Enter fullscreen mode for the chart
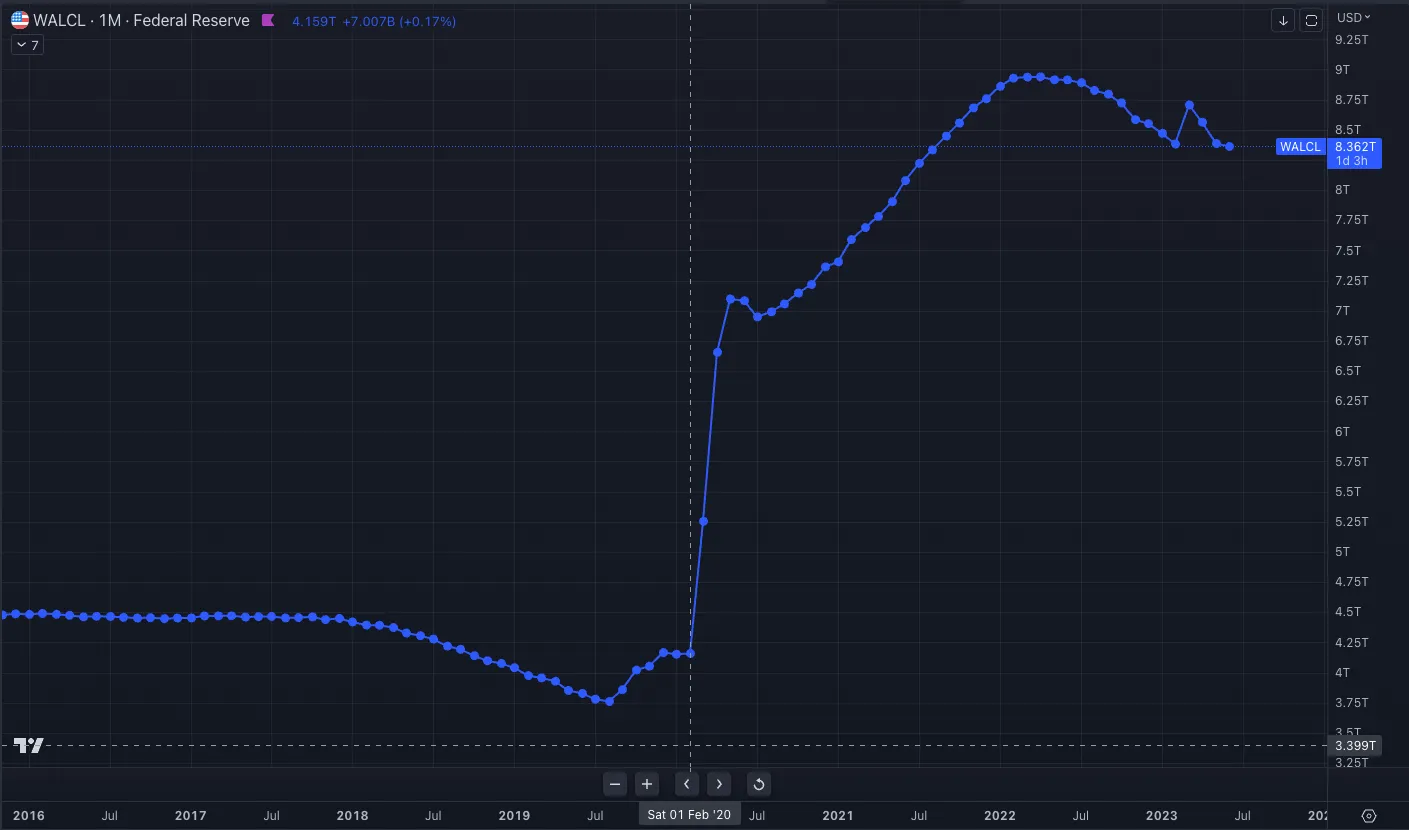Viewport: 1409px width, 830px height. [x=1311, y=20]
